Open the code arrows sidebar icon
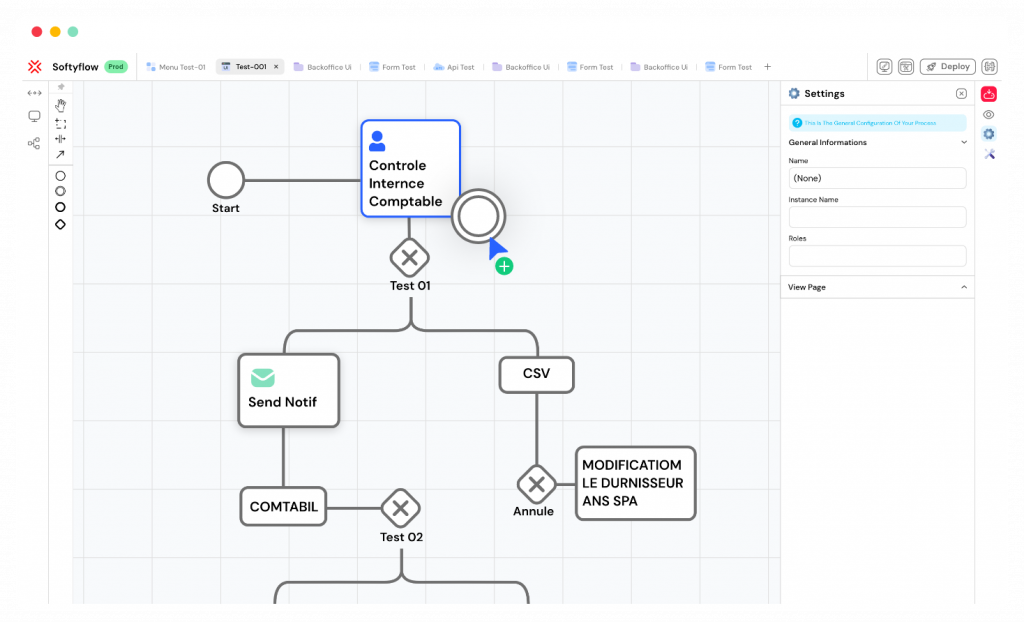1024x622 pixels. tap(34, 93)
